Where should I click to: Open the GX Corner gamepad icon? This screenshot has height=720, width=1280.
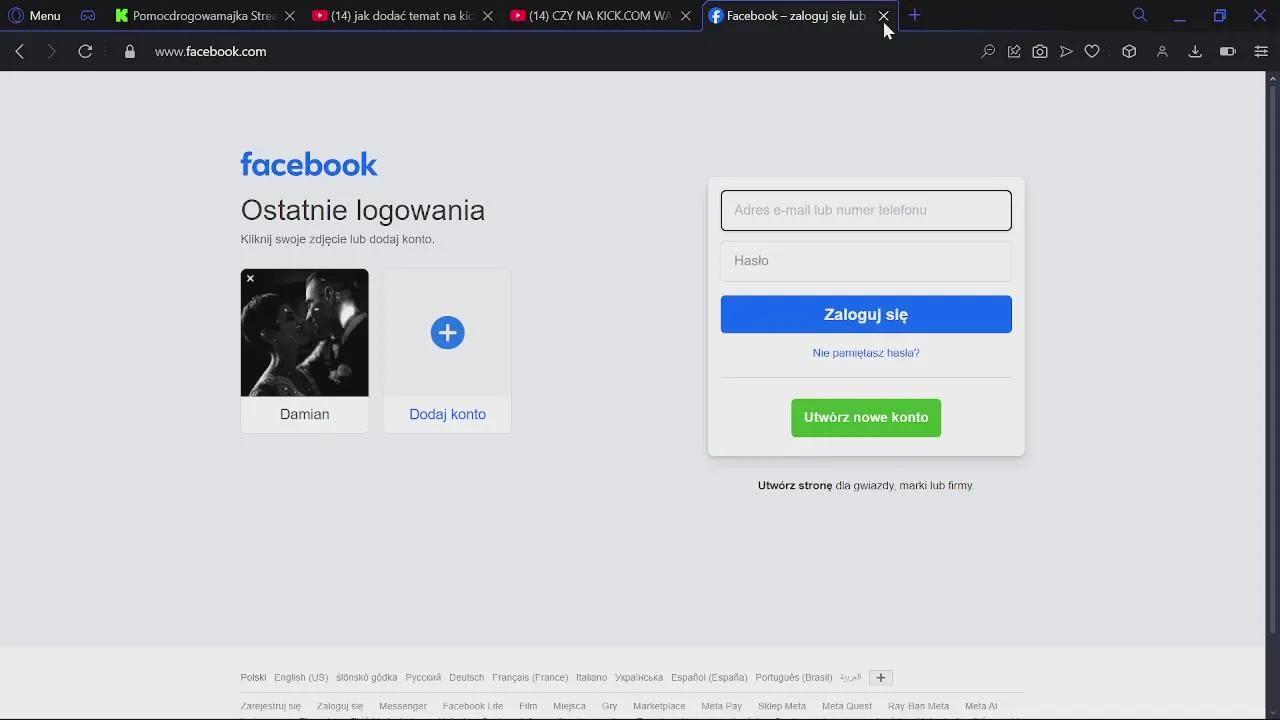point(88,16)
